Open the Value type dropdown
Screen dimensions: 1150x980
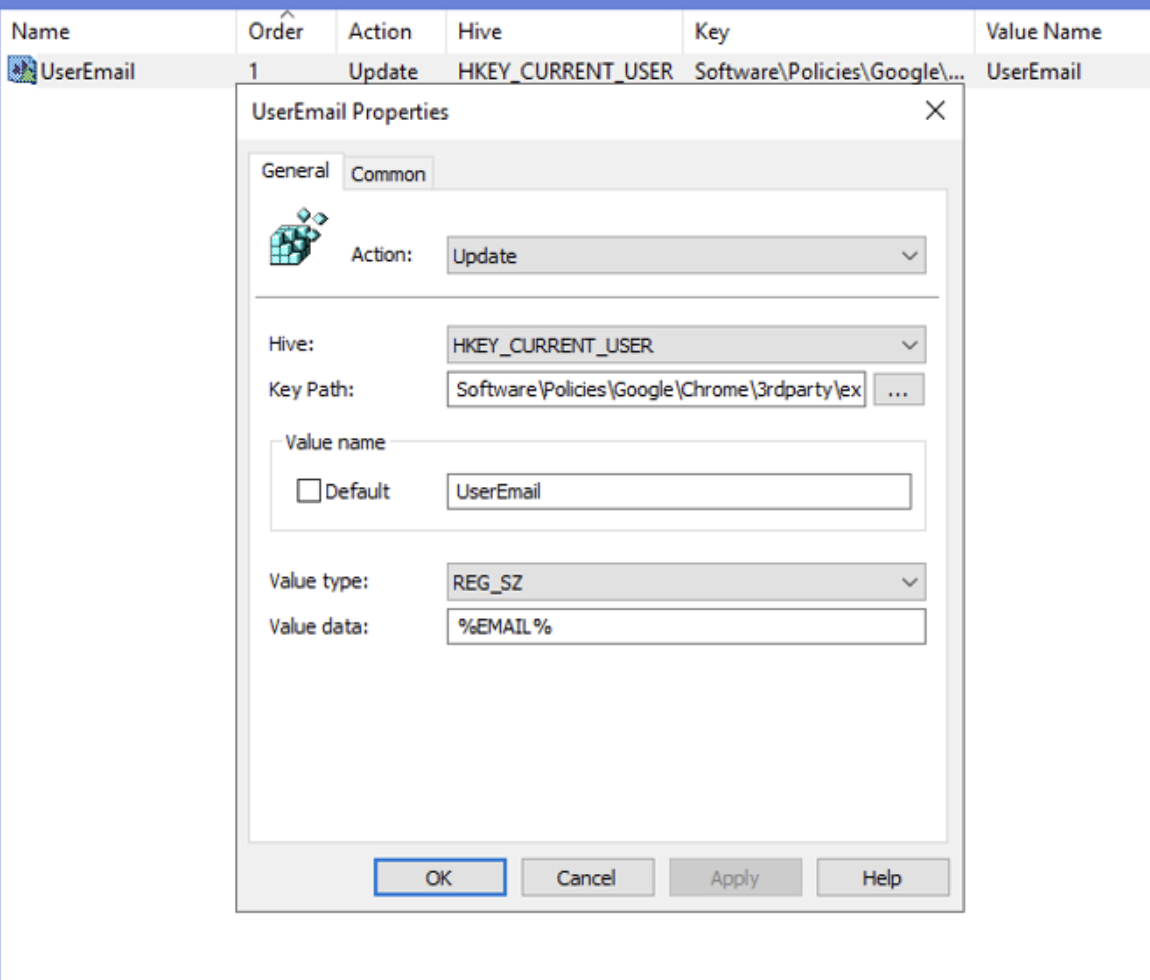click(686, 581)
